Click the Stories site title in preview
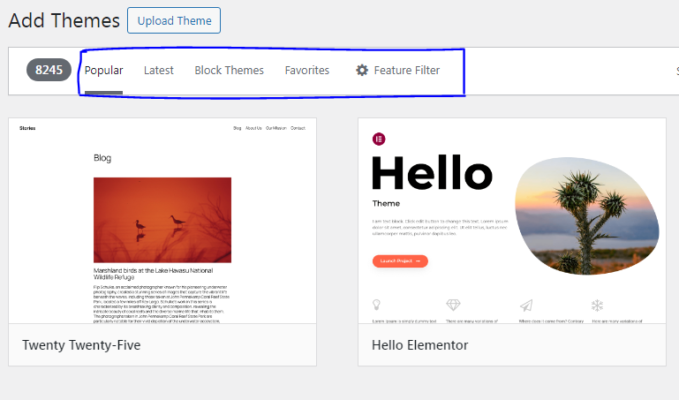The width and height of the screenshot is (679, 400). click(x=27, y=128)
